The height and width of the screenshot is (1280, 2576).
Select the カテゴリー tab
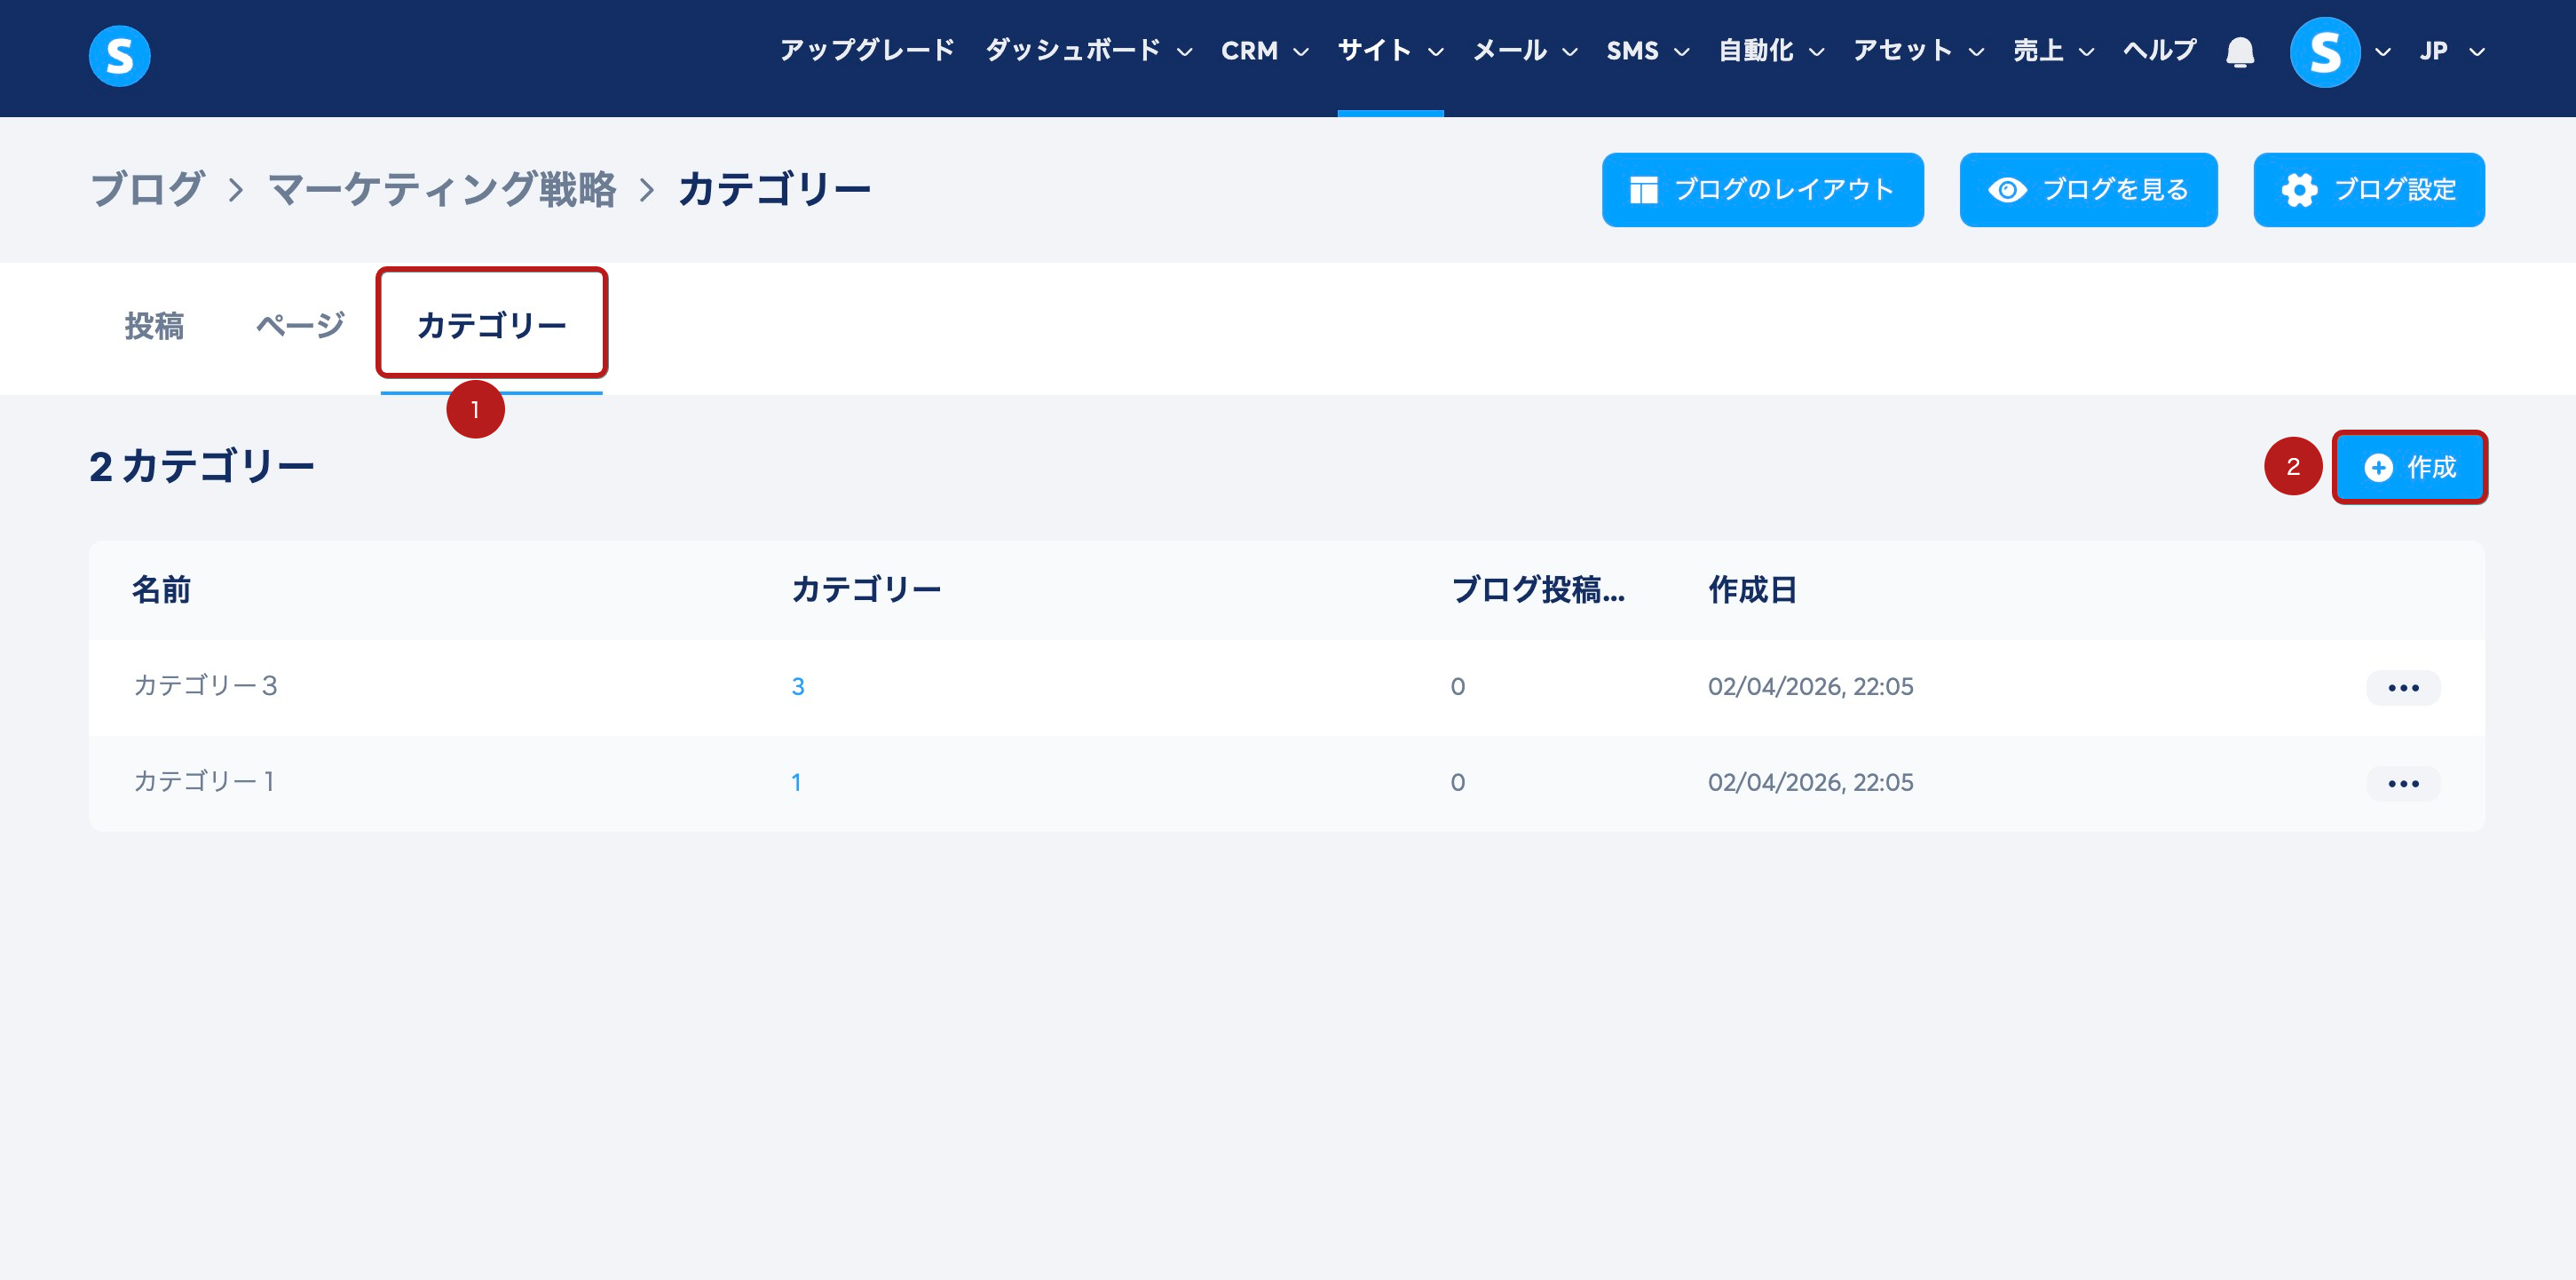click(x=491, y=326)
